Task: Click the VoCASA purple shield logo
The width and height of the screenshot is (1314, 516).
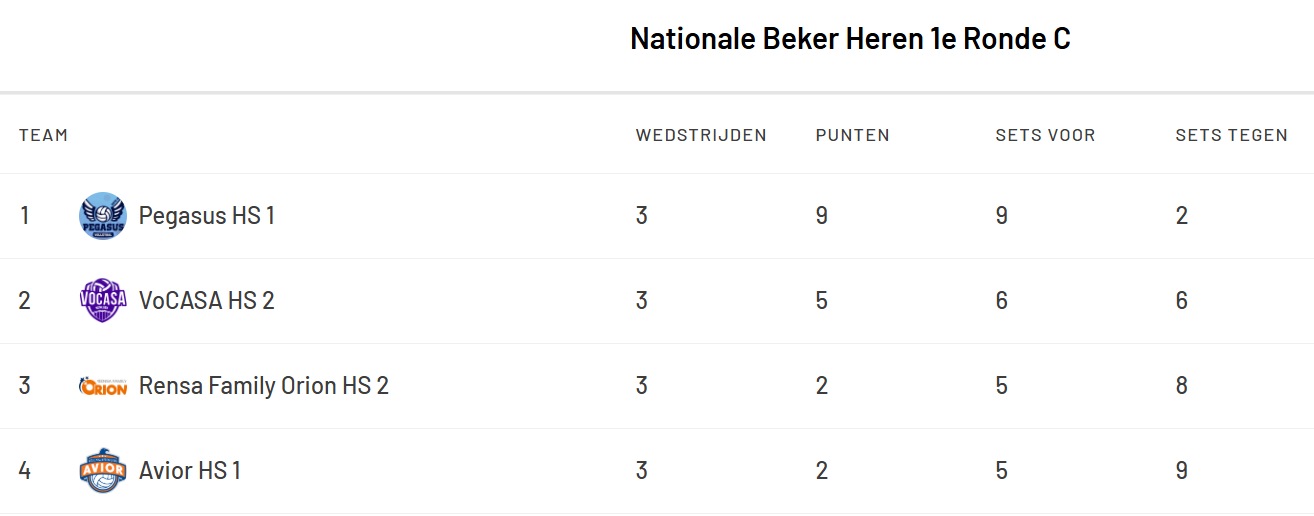Action: (103, 301)
